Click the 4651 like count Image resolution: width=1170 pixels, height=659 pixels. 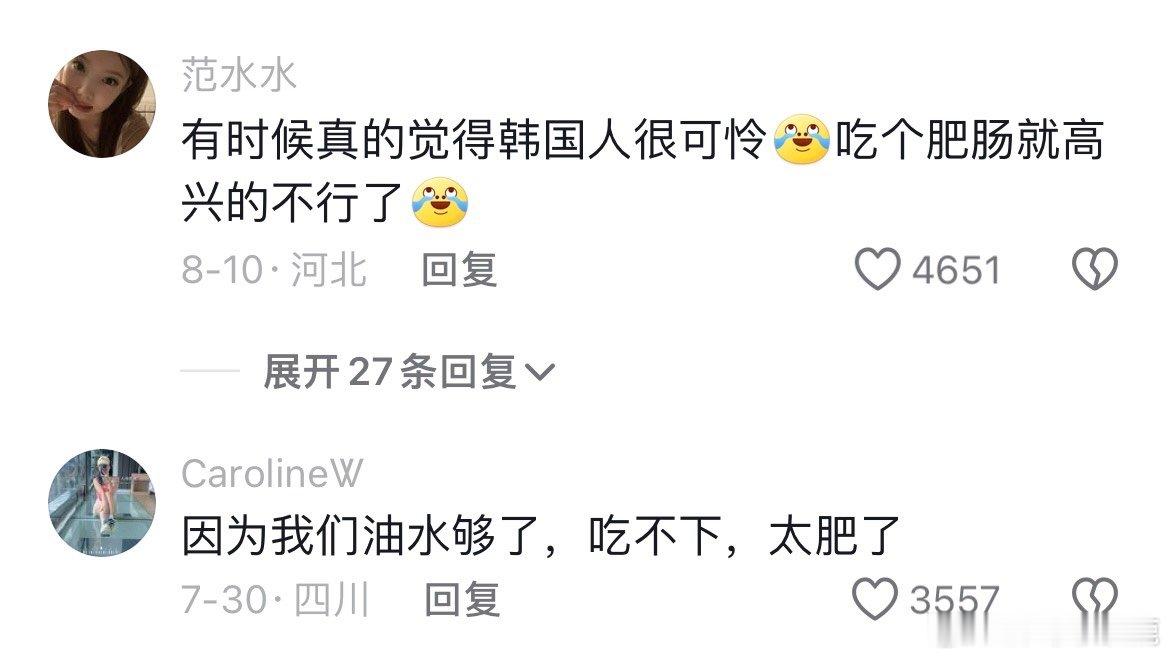(x=956, y=270)
